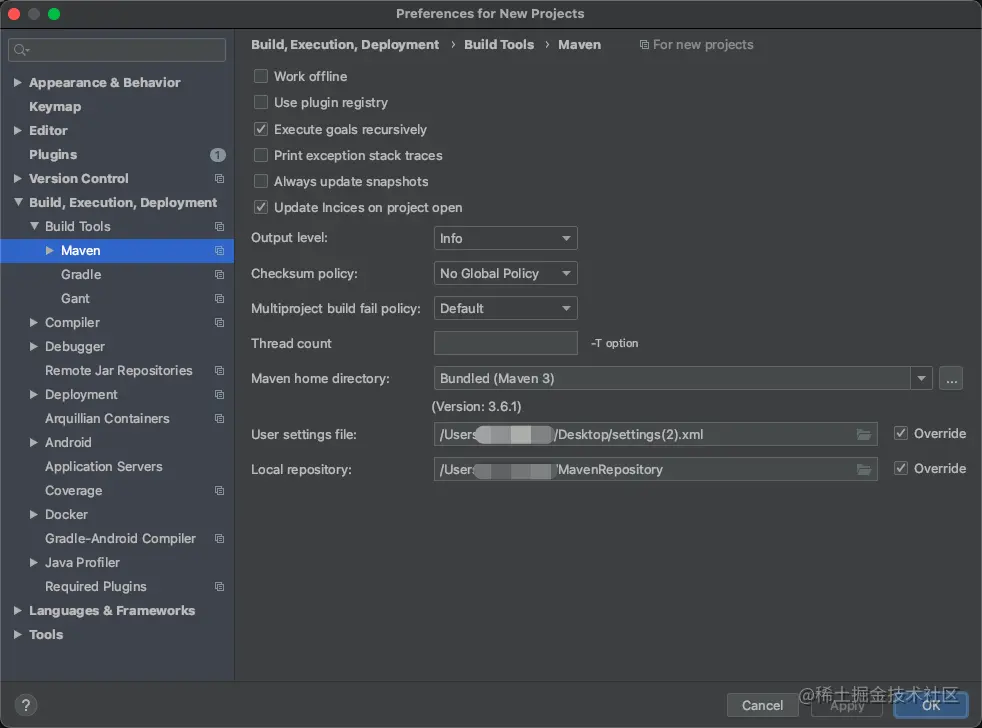982x728 pixels.
Task: Open Multiproject build fail policy dropdown
Action: (505, 308)
